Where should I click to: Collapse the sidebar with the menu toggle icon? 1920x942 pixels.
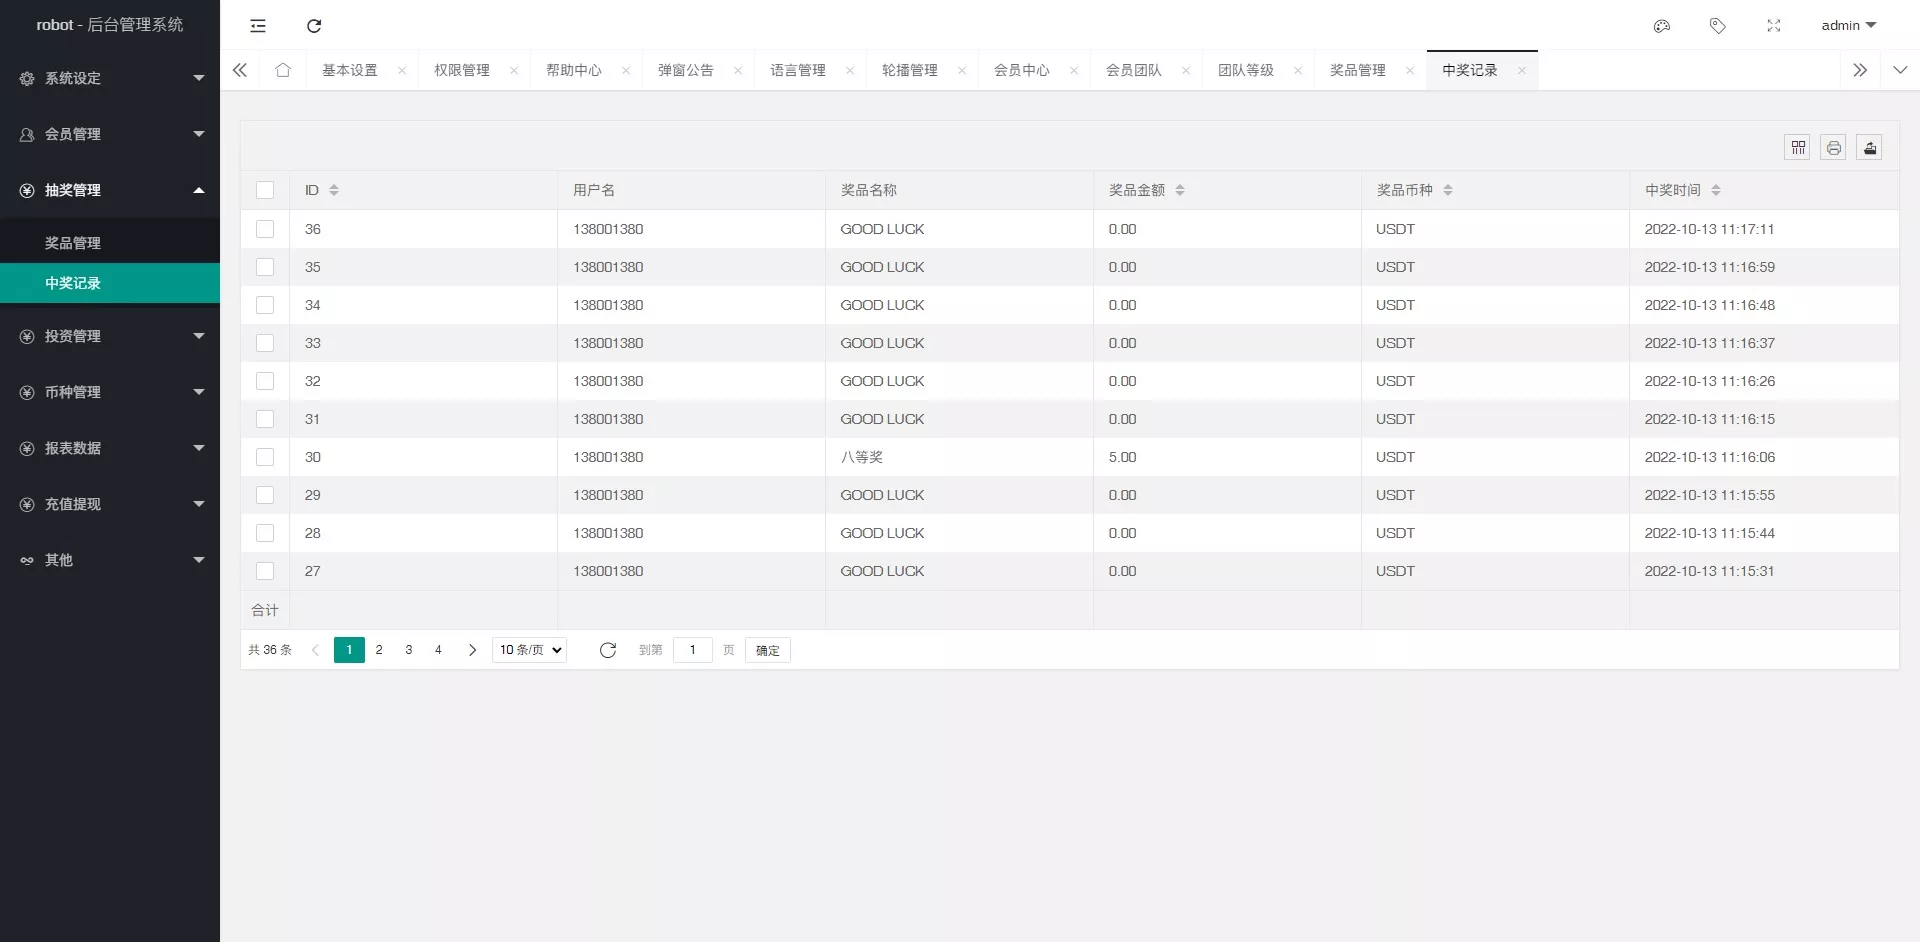pyautogui.click(x=258, y=26)
